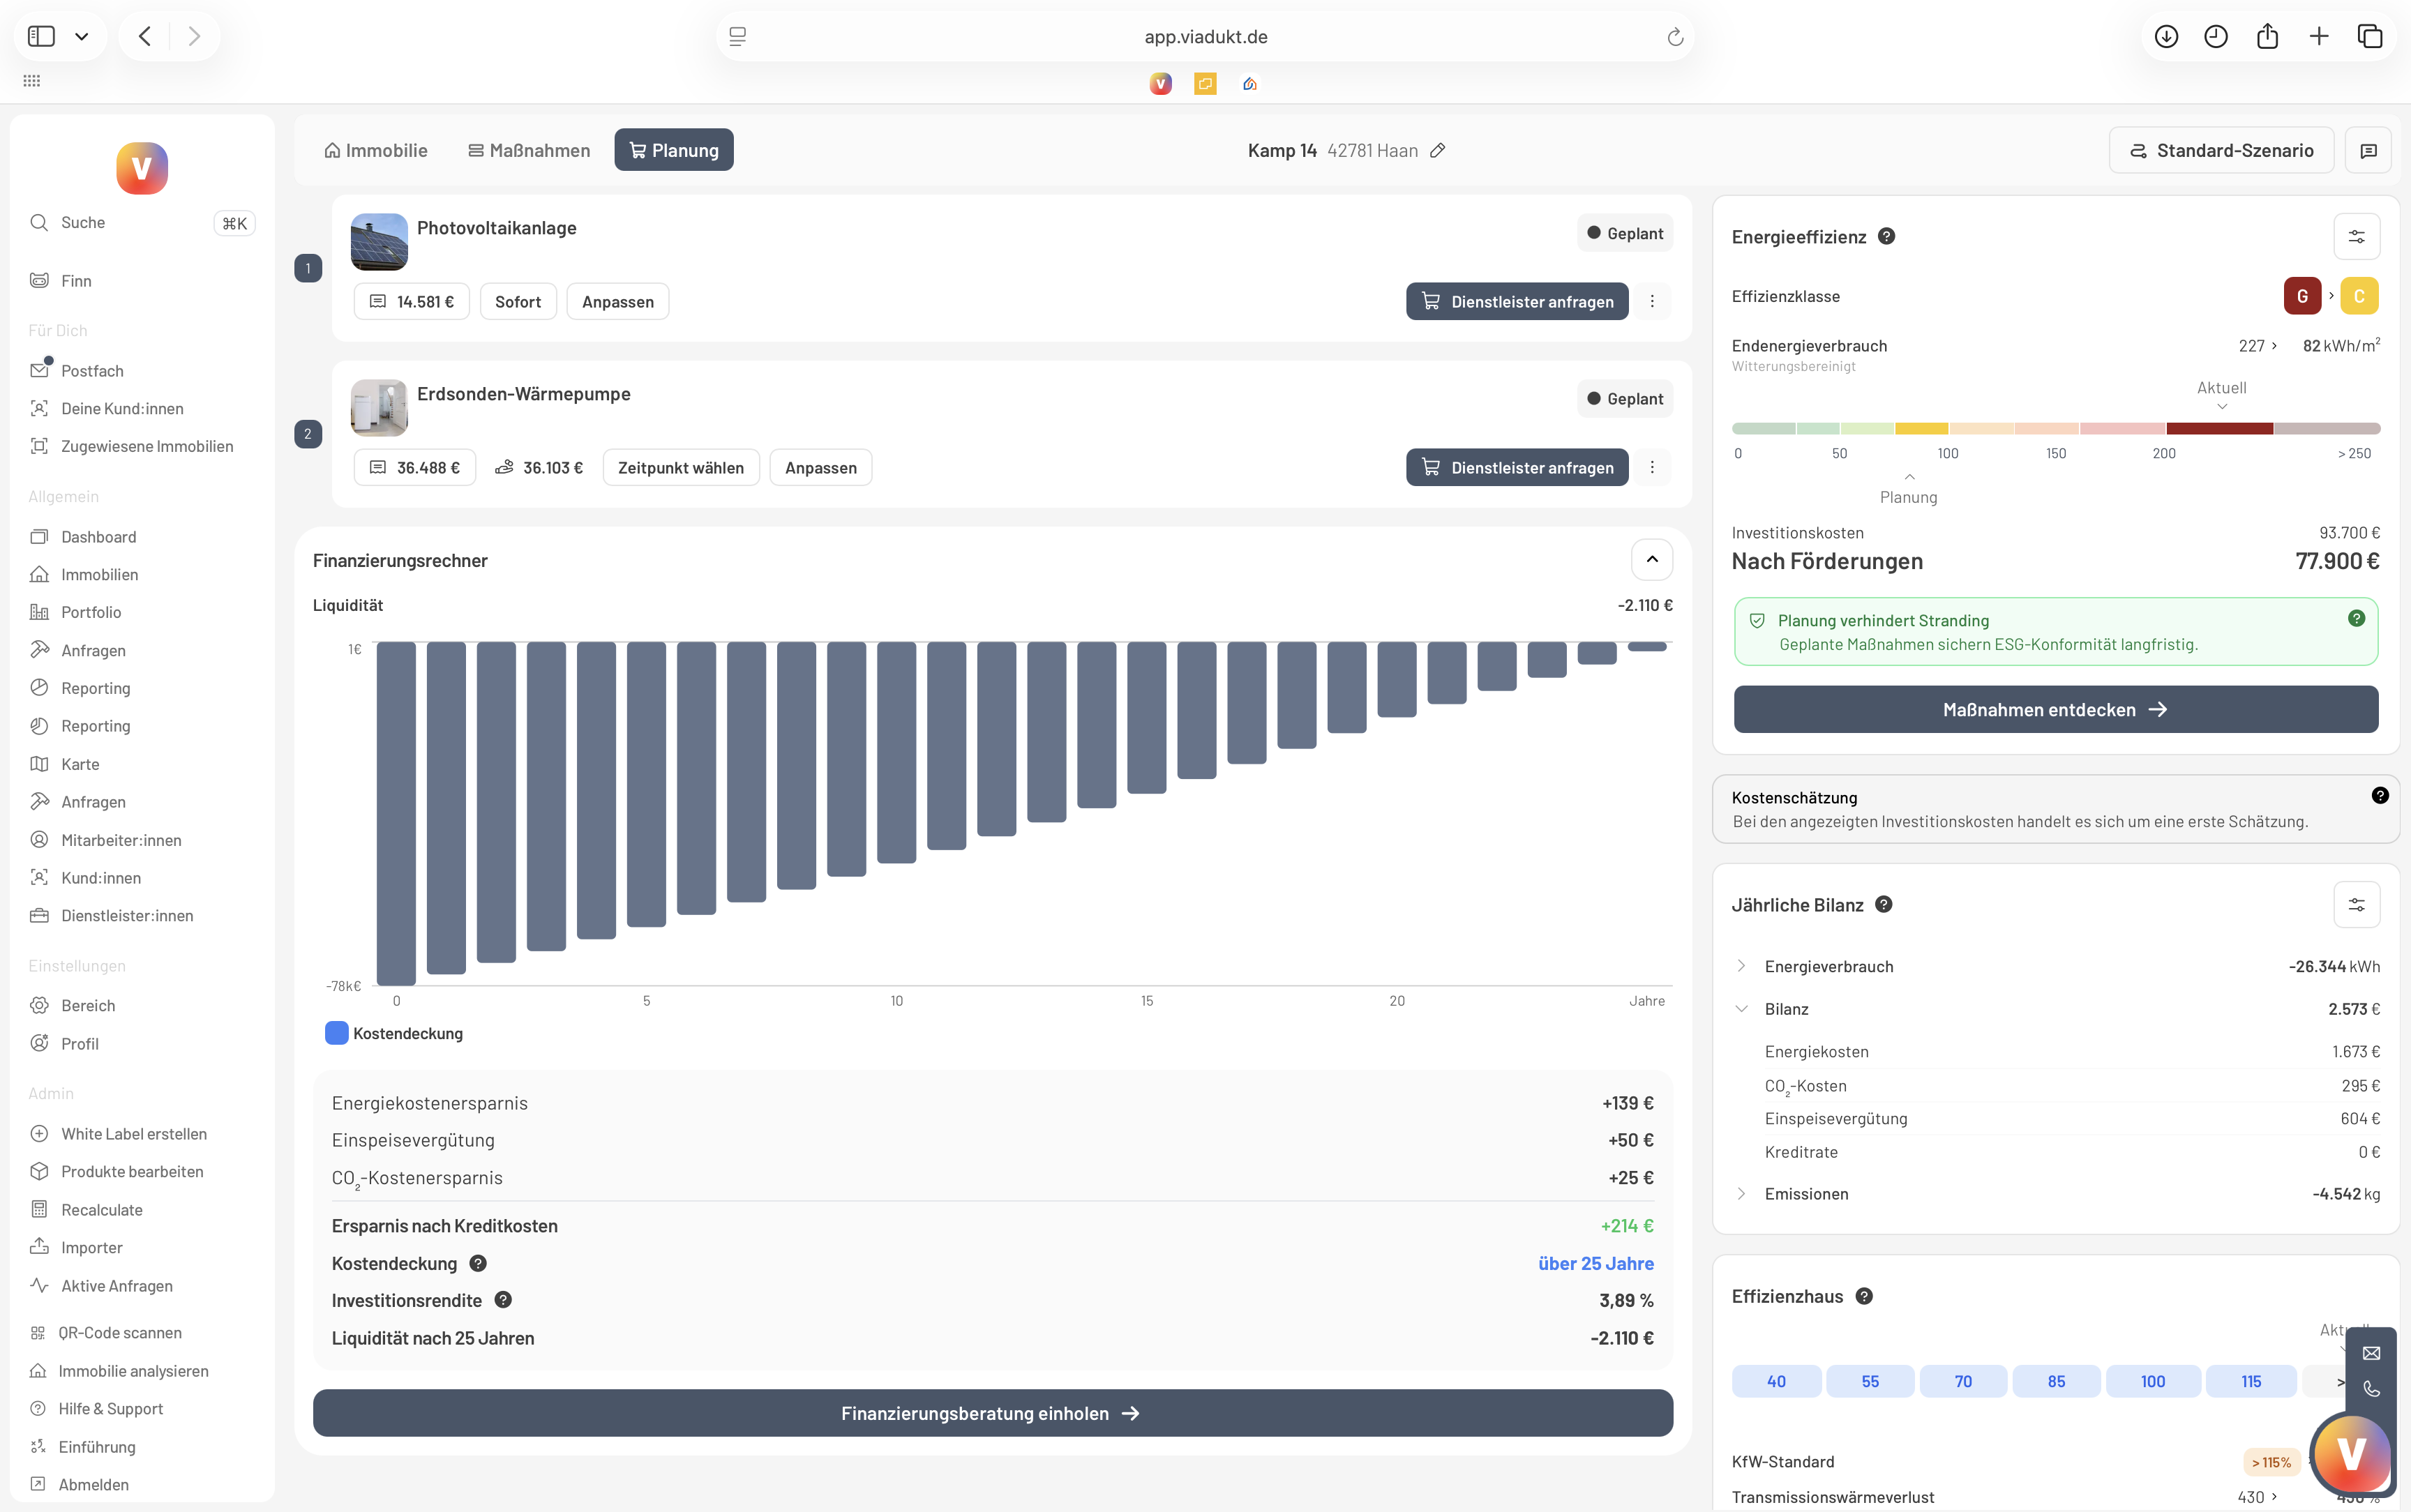This screenshot has height=1512, width=2411.
Task: Switch to the Maßnahmen tab
Action: click(529, 150)
